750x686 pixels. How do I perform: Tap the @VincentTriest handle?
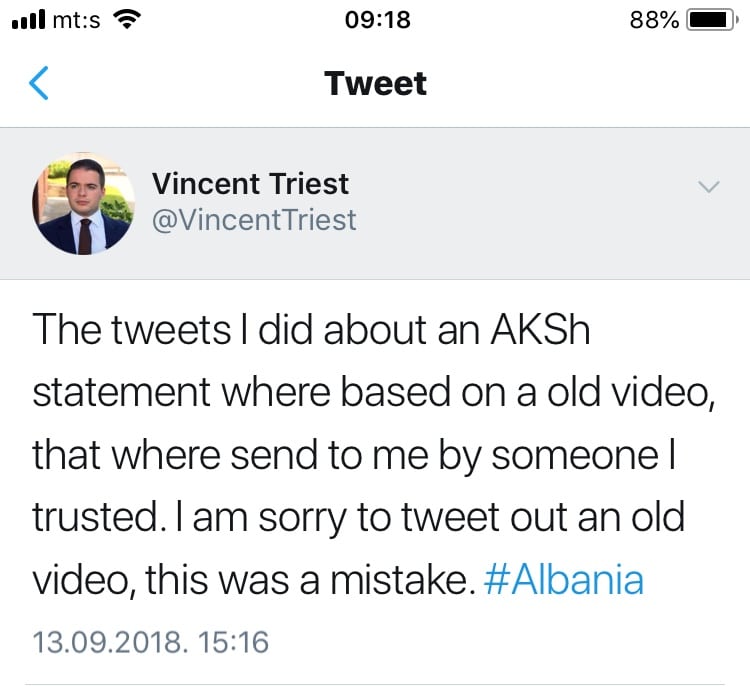point(254,219)
